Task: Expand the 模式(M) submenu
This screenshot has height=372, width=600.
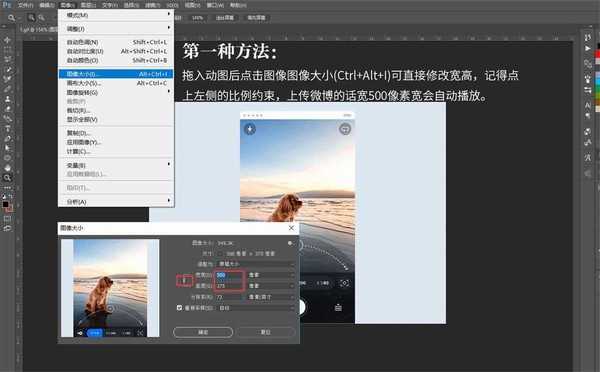Action: click(x=116, y=15)
